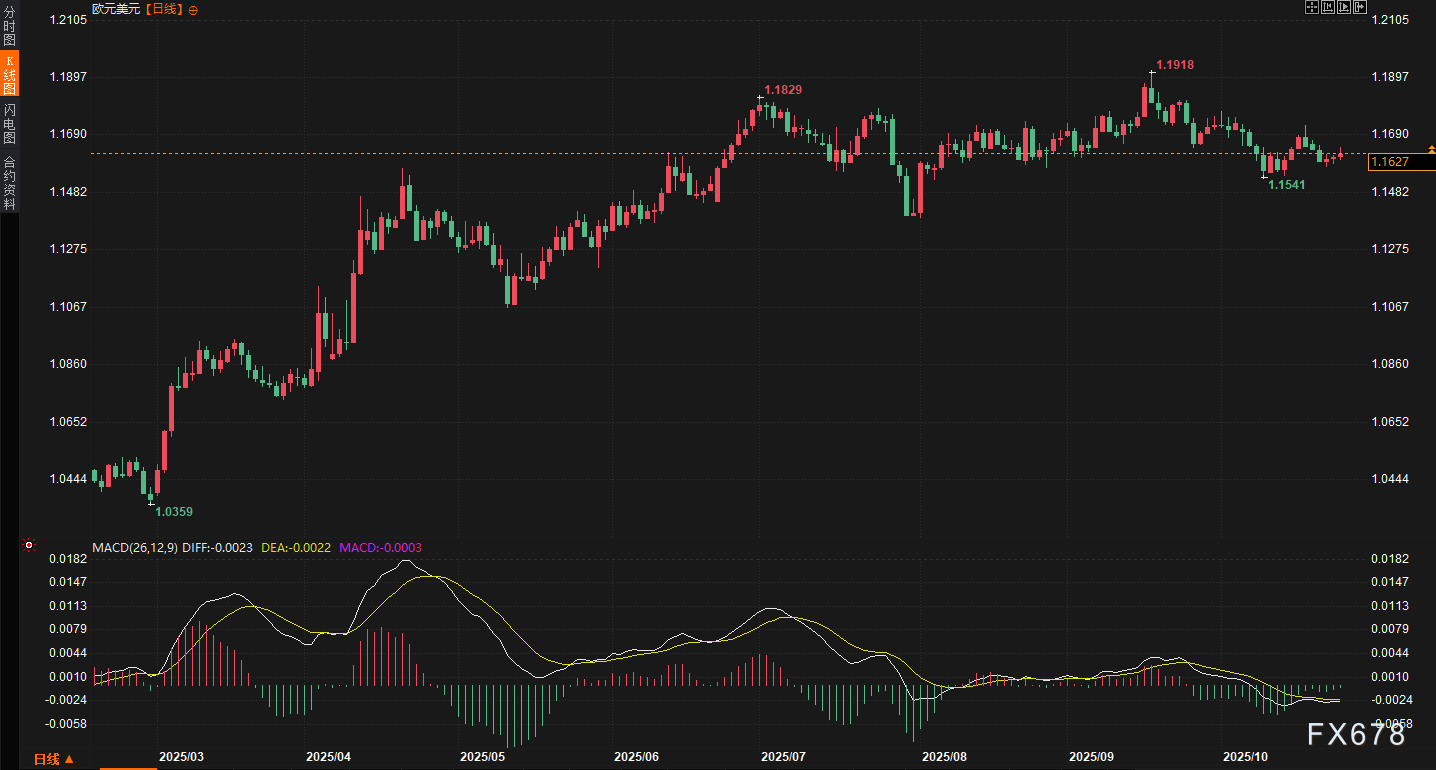The height and width of the screenshot is (770, 1436).
Task: Click the 1.0359 low price marker
Action: pyautogui.click(x=173, y=511)
